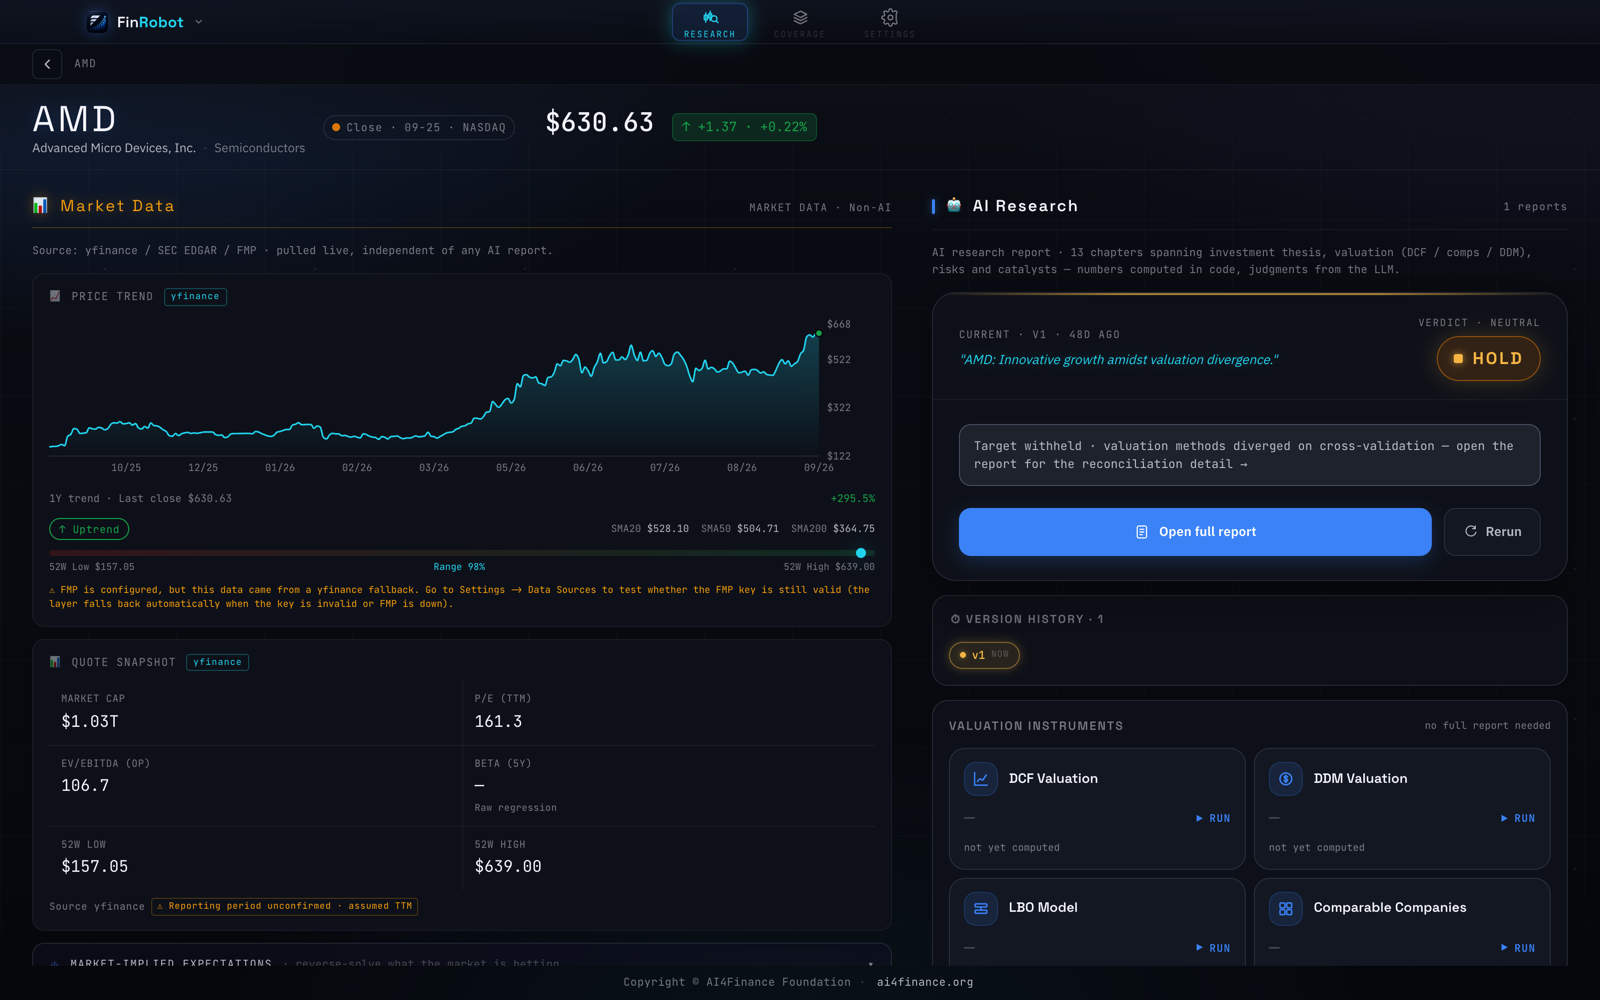Image resolution: width=1600 pixels, height=1000 pixels.
Task: Select the v1 version chip
Action: (x=984, y=655)
